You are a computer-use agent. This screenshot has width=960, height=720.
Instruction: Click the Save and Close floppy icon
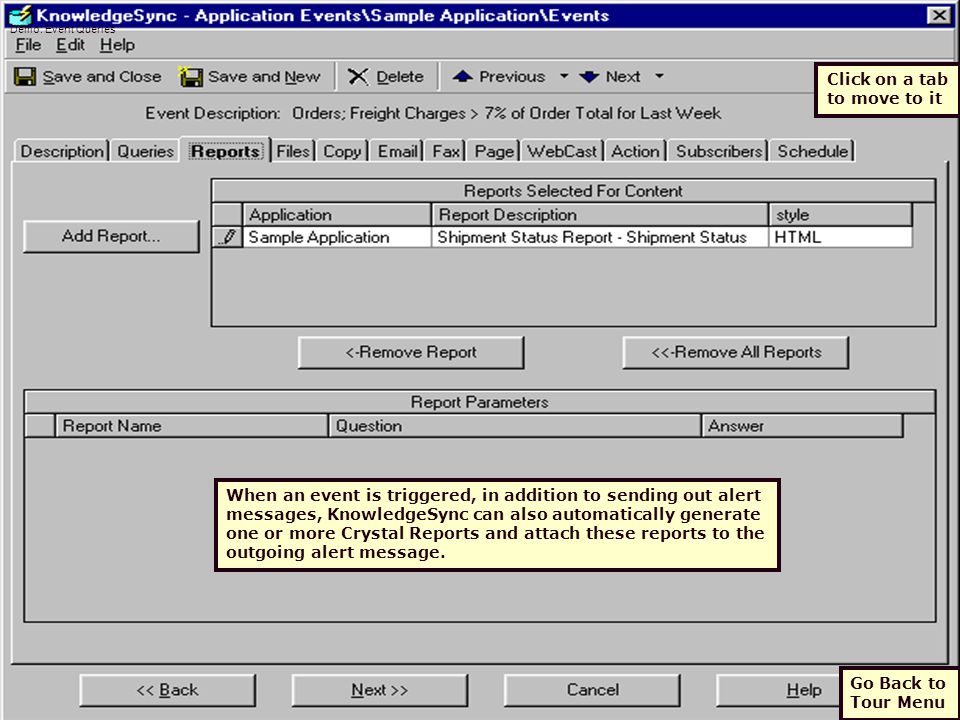coord(25,77)
